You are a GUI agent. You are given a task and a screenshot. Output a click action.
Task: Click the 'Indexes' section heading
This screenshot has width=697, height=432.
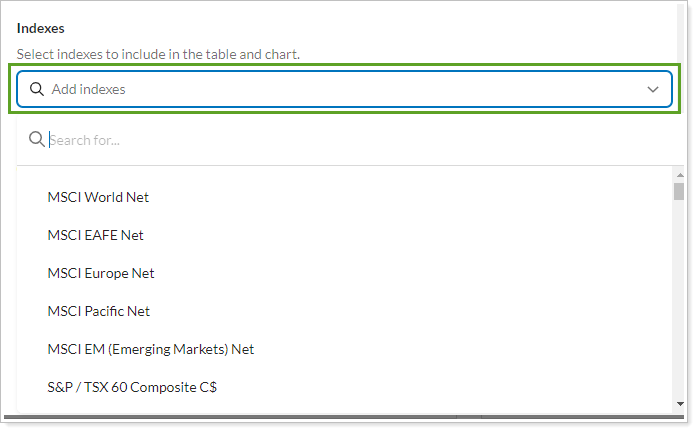coord(41,28)
